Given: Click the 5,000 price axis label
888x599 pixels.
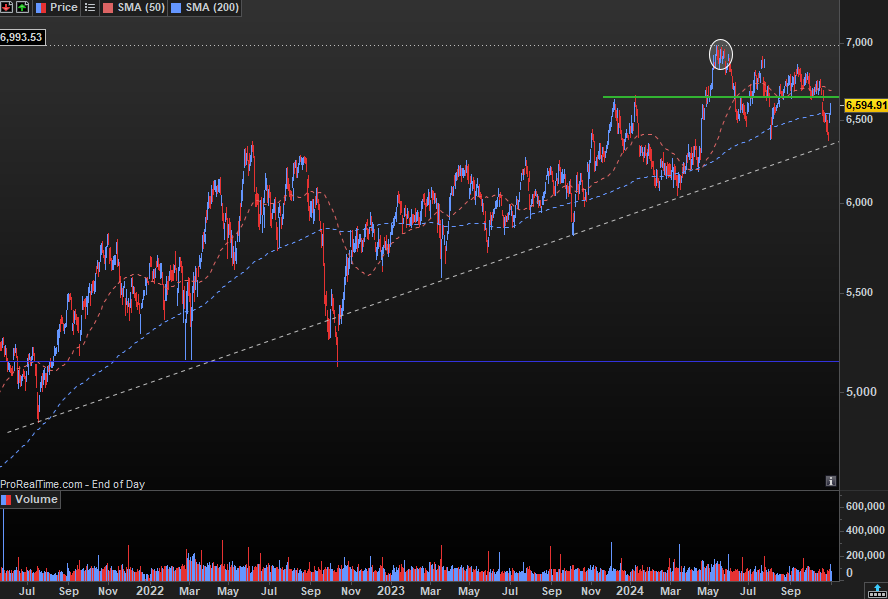Looking at the screenshot, I should (x=859, y=392).
